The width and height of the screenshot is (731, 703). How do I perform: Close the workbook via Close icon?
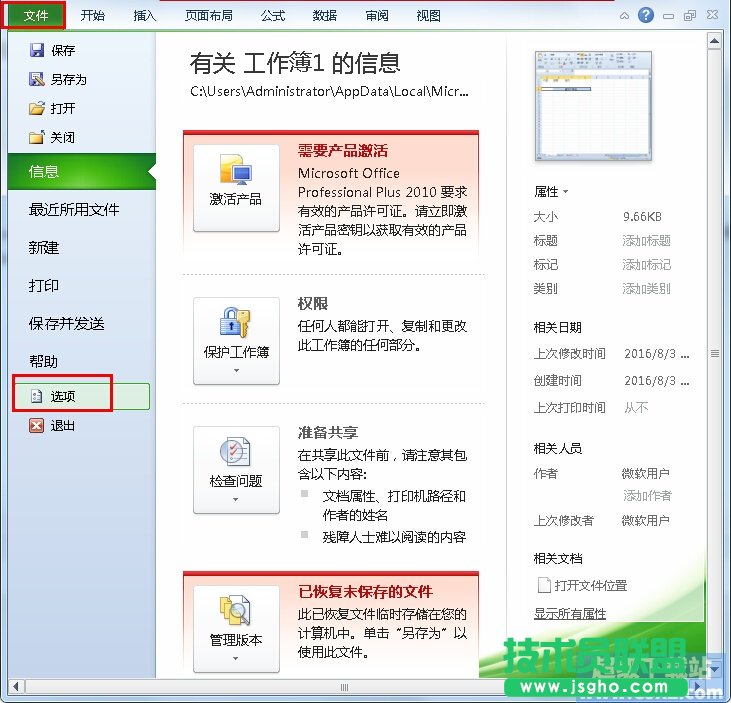37,137
